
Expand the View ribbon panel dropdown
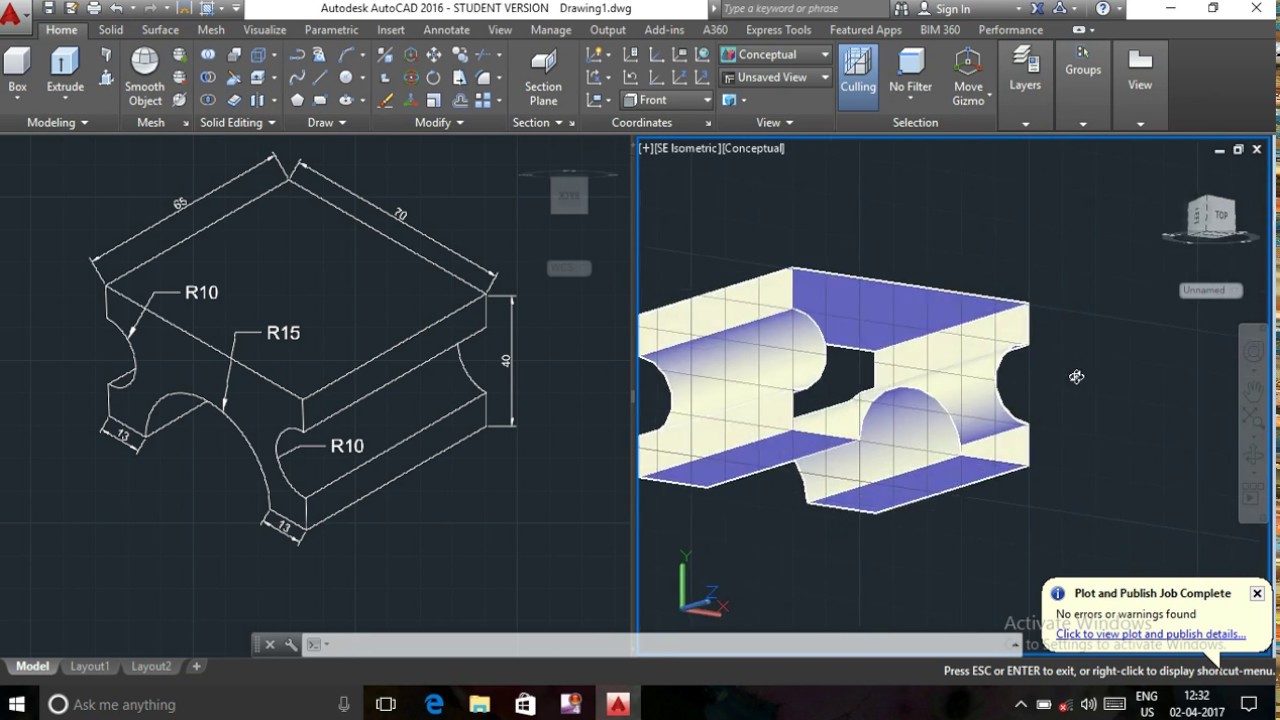coord(774,122)
